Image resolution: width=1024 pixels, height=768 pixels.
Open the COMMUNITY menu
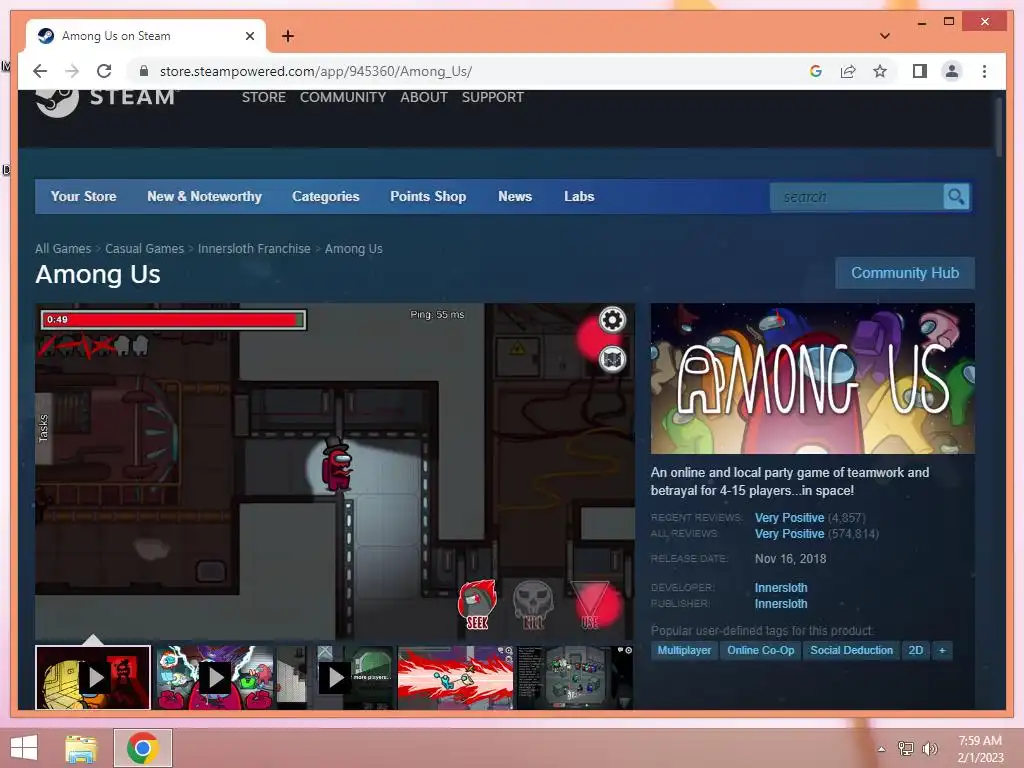pyautogui.click(x=343, y=97)
